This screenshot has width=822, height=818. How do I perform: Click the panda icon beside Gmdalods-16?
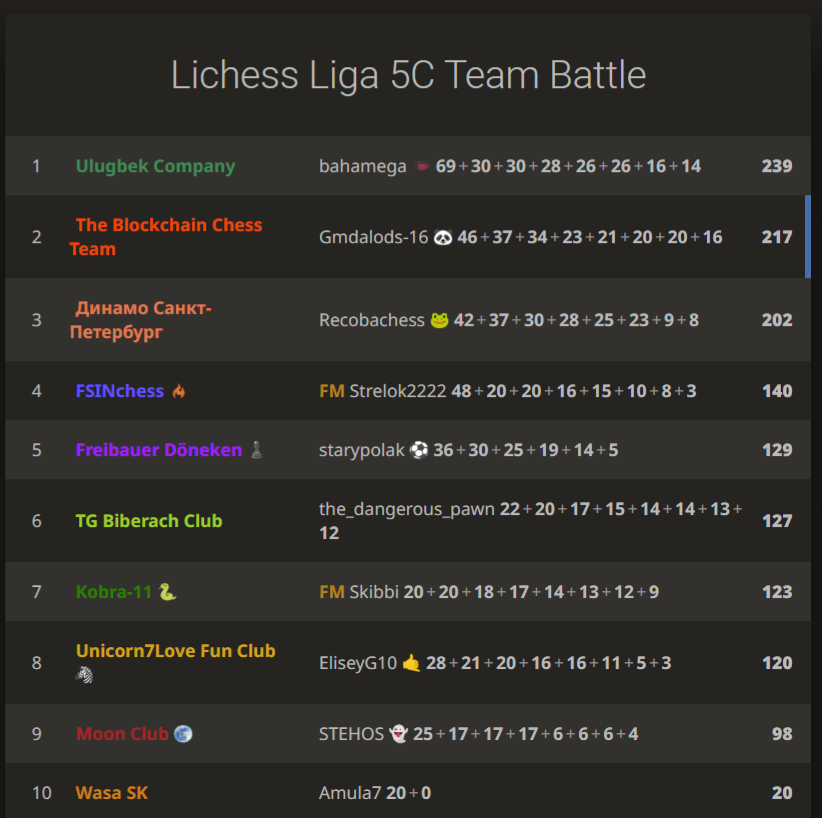(x=443, y=237)
